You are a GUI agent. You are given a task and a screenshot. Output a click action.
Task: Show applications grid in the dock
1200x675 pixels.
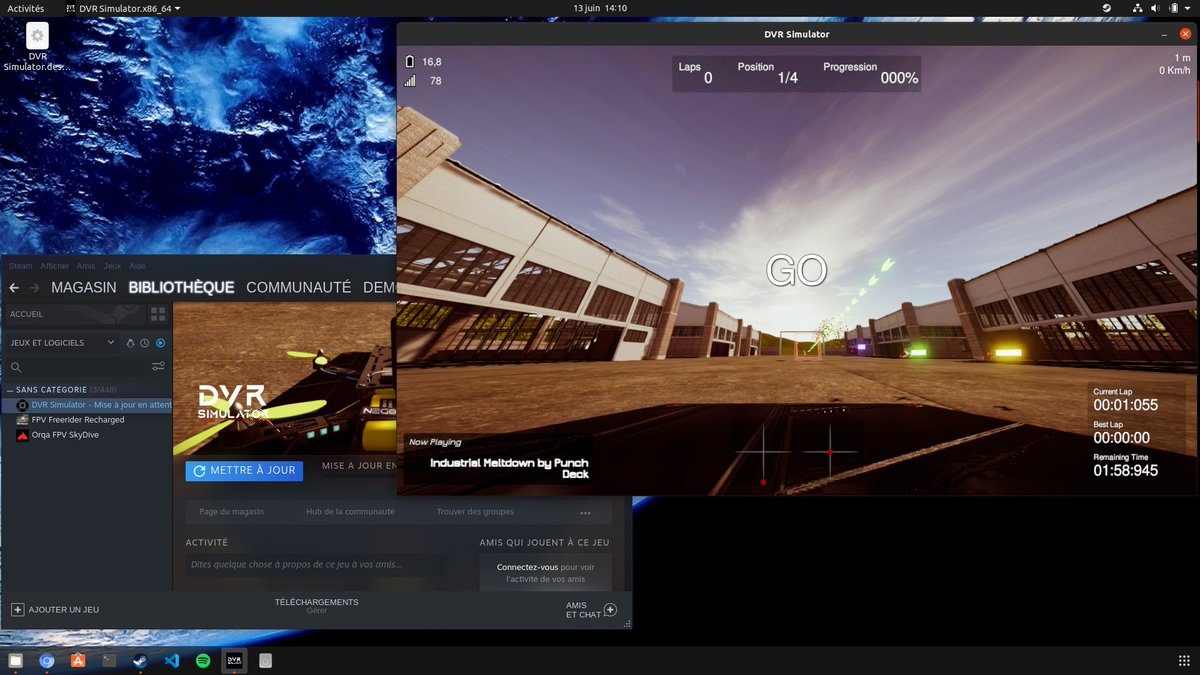point(1185,660)
